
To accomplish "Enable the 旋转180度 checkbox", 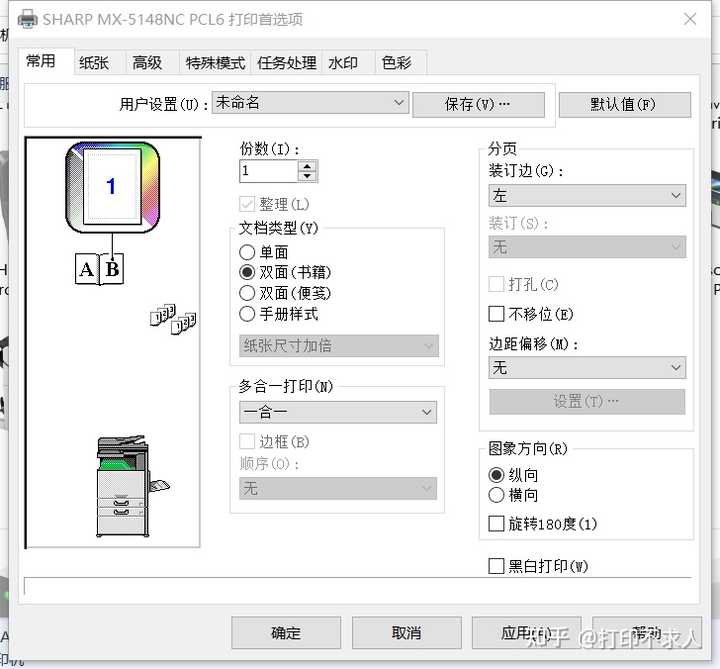I will coord(496,523).
